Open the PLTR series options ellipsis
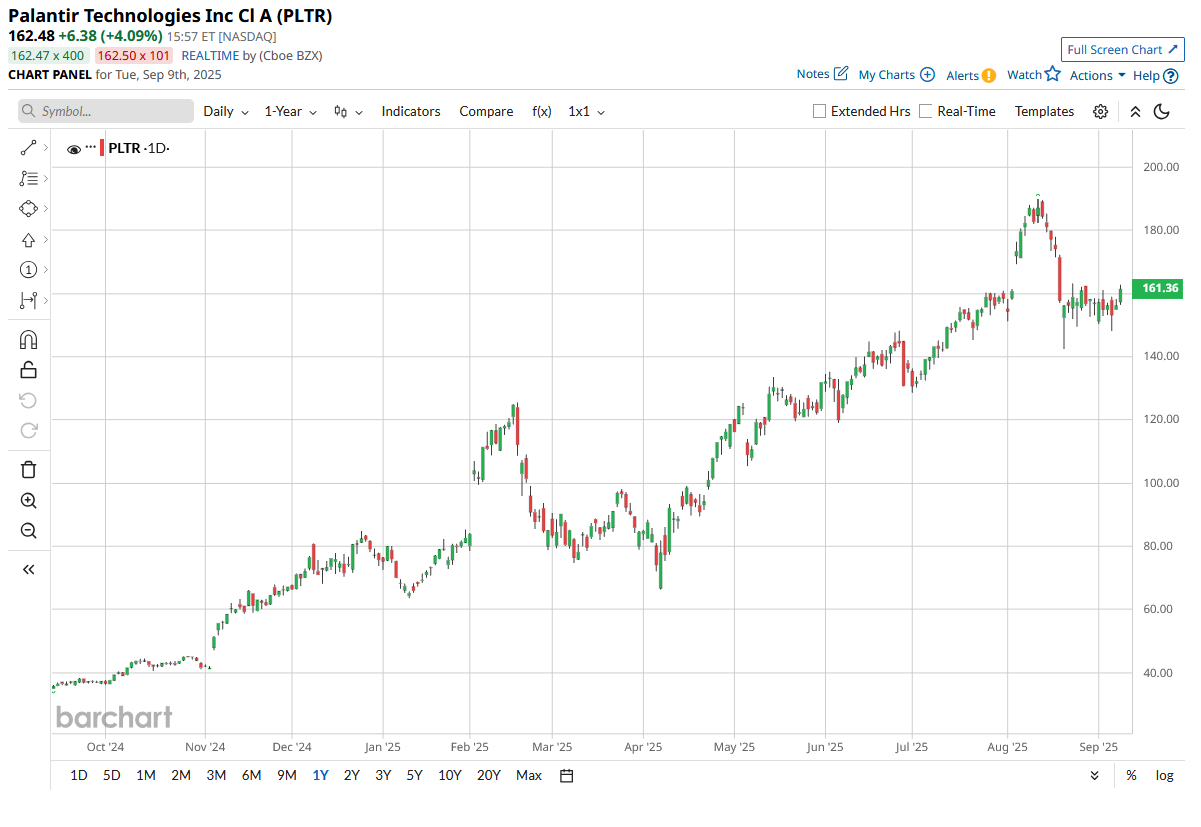Viewport: 1201px width, 827px height. coord(91,148)
